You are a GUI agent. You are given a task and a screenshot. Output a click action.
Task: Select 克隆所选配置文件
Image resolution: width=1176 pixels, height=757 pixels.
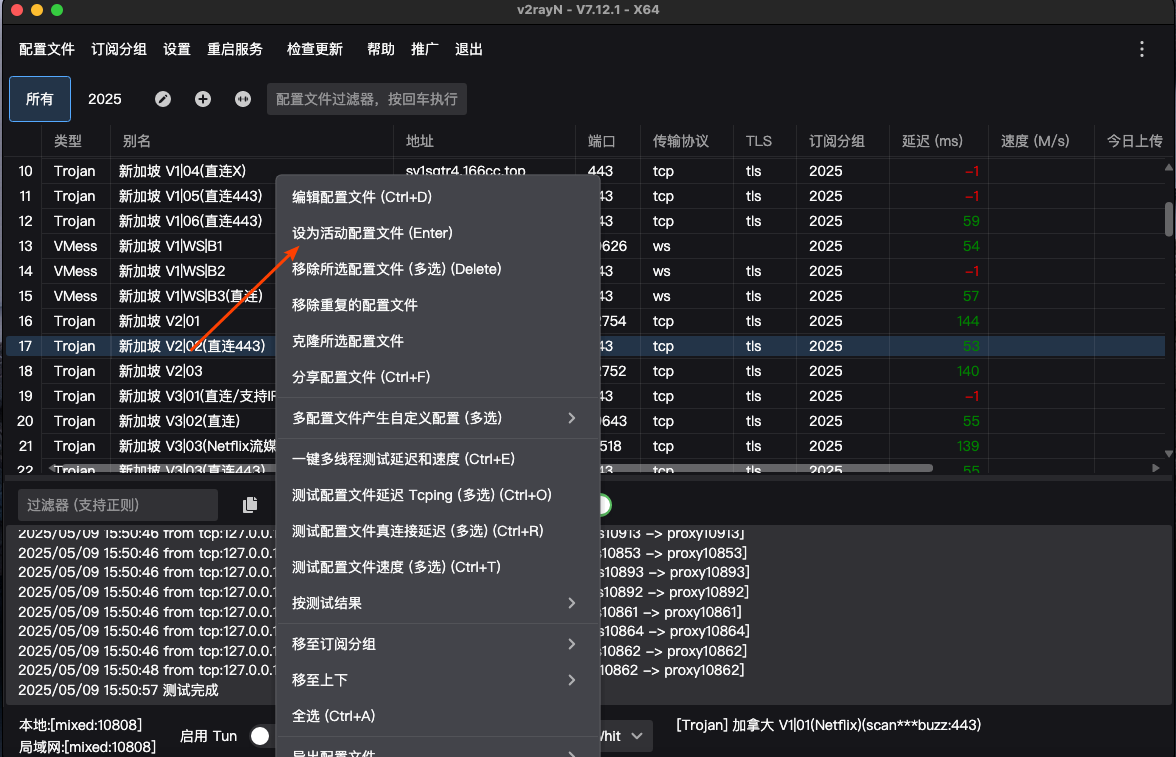[x=438, y=341]
